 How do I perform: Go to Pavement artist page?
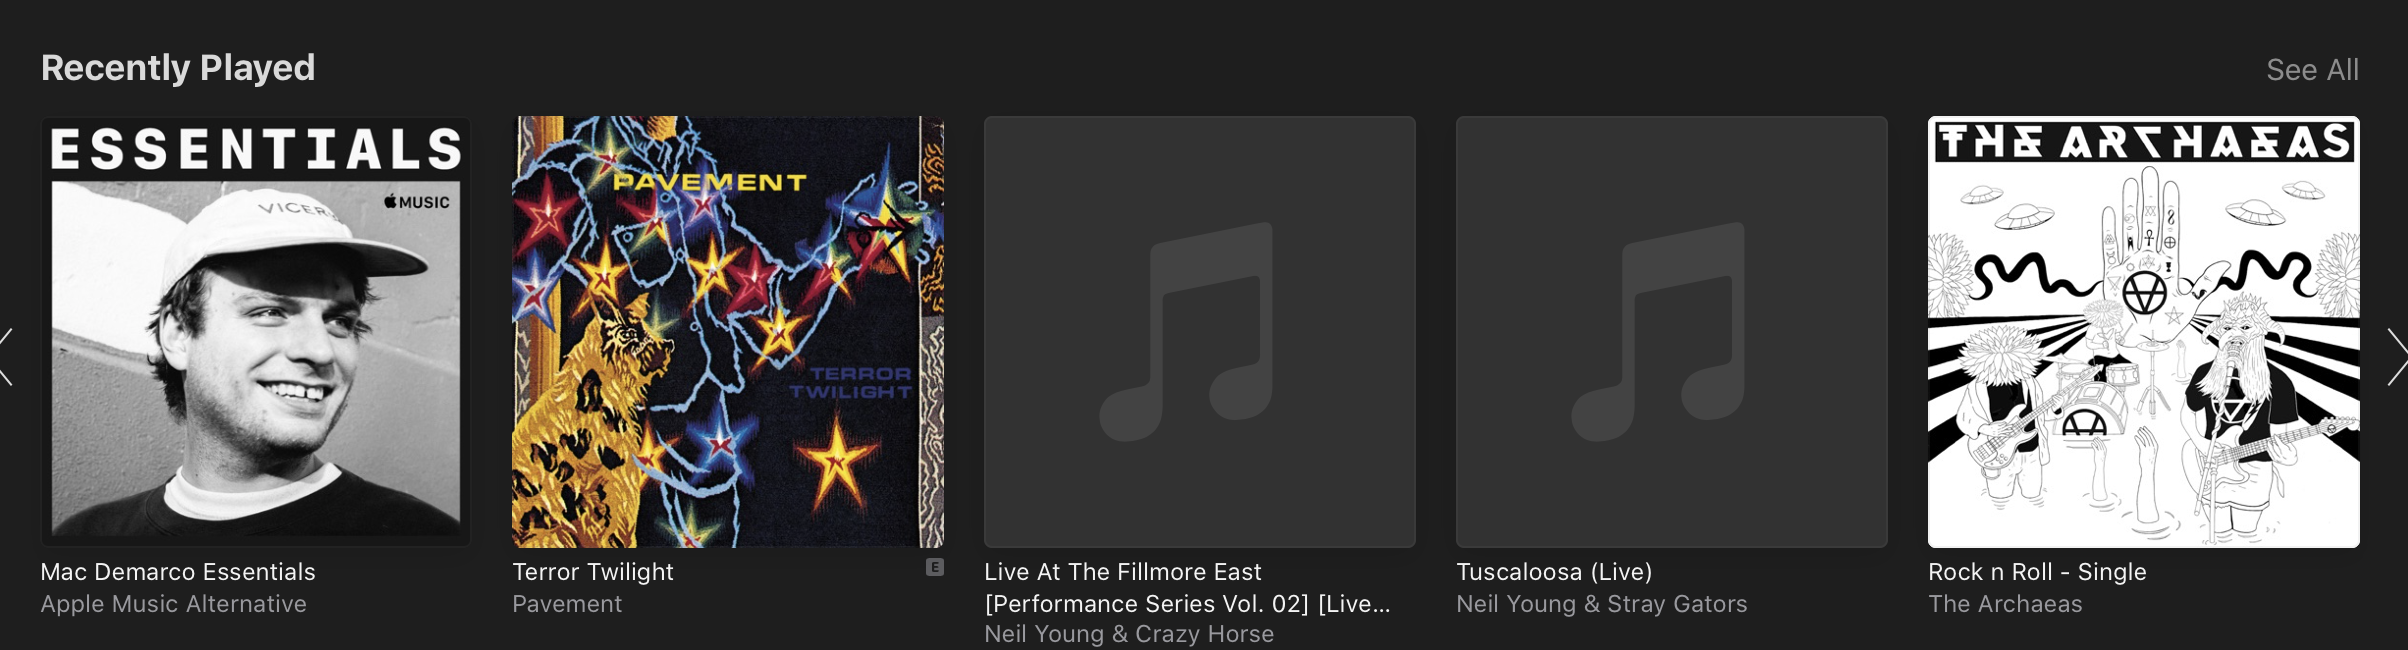[x=567, y=604]
